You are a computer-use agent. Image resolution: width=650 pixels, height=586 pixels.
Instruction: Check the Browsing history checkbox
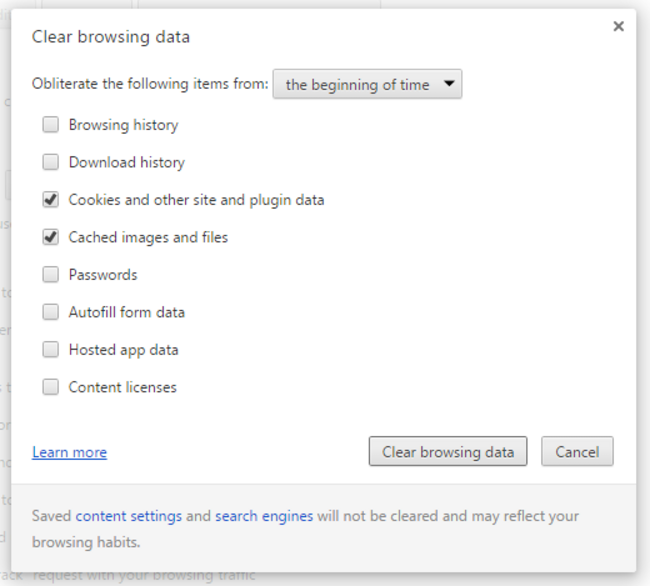click(51, 124)
